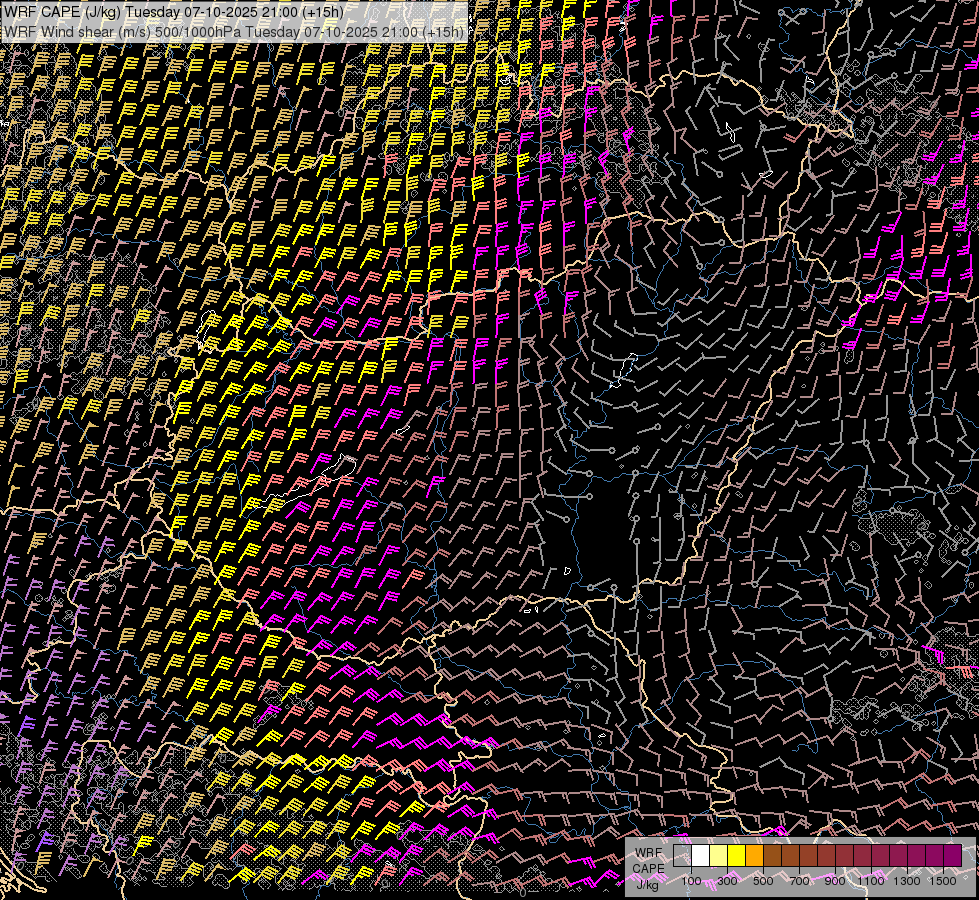Click the leftmost gray CAPE legend swatch
Image resolution: width=979 pixels, height=900 pixels.
[683, 856]
